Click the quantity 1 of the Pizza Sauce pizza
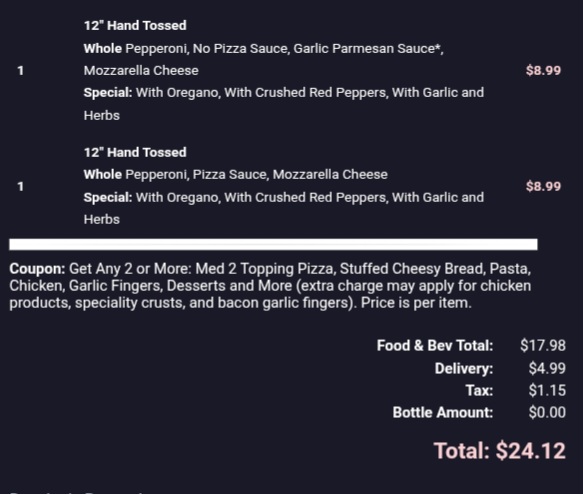Image resolution: width=583 pixels, height=494 pixels. point(21,186)
